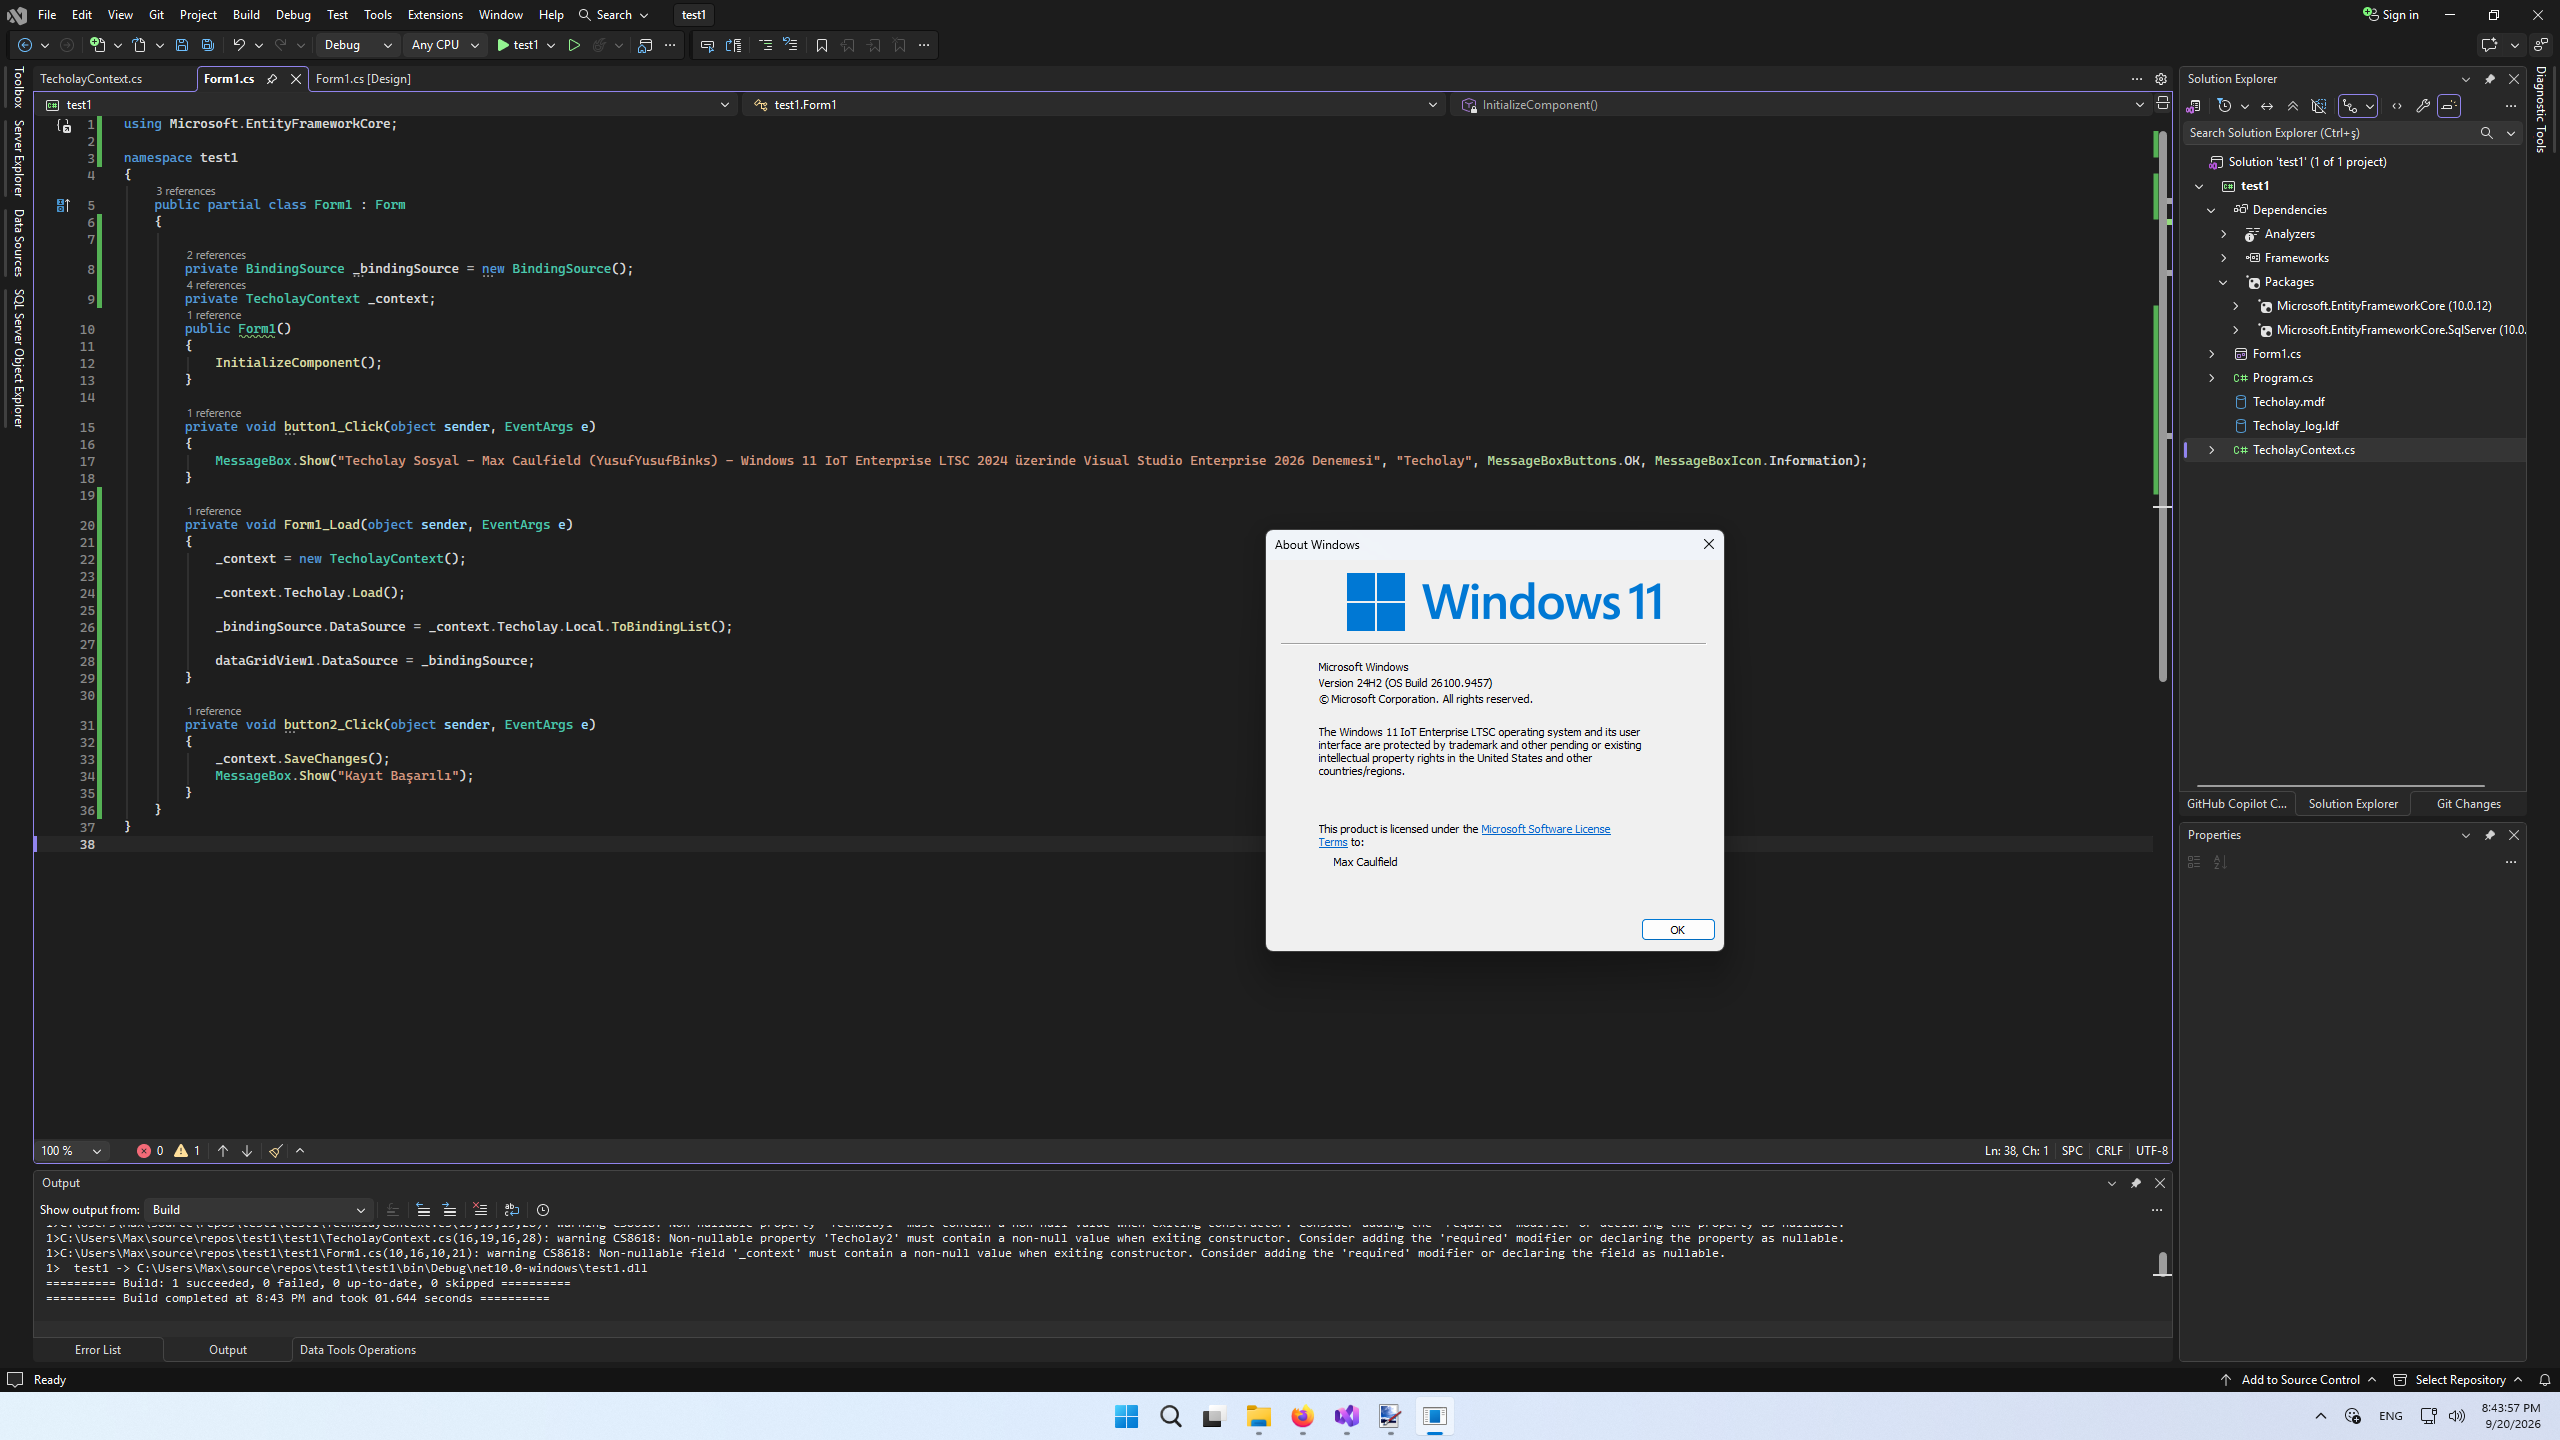
Task: Click the code cleanup broom icon
Action: pyautogui.click(x=276, y=1151)
